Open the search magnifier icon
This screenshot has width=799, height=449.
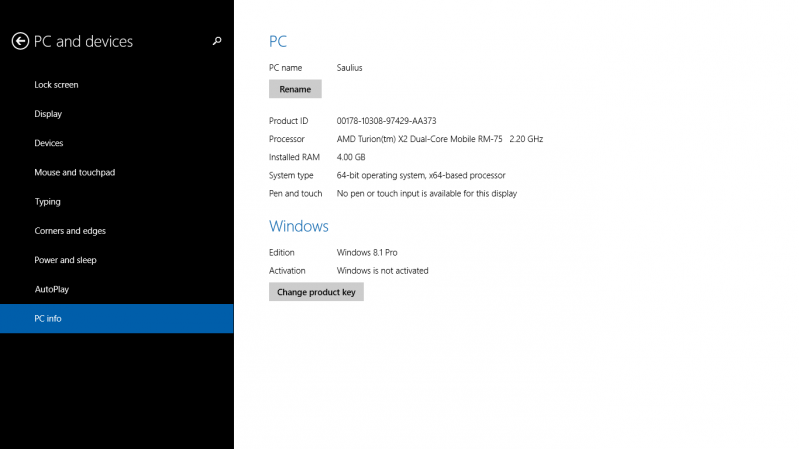click(217, 41)
